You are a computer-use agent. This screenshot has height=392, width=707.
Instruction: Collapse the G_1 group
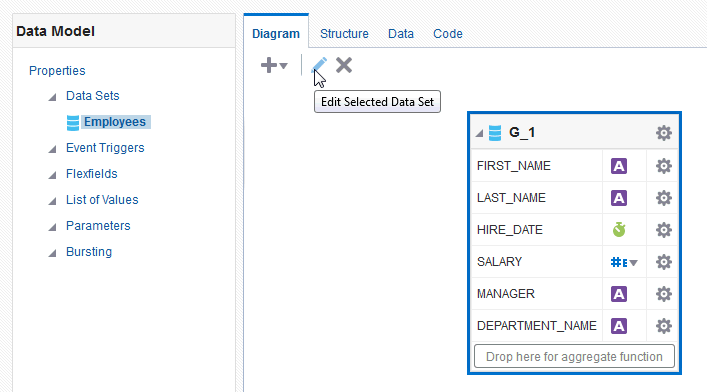pos(480,134)
